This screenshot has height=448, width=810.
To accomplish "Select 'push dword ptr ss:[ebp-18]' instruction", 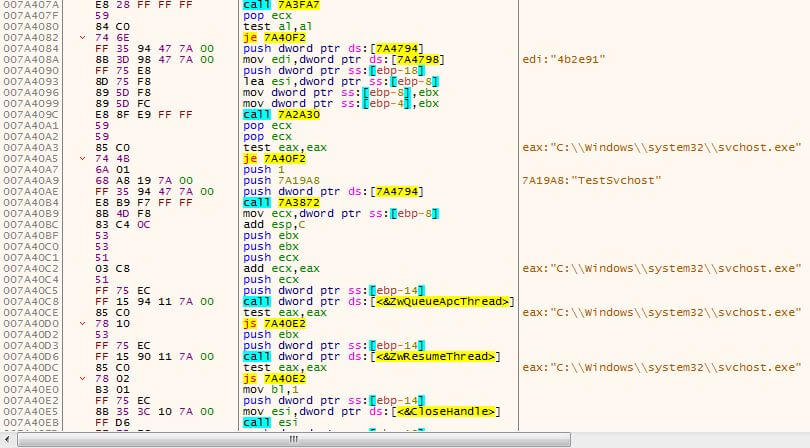I will pyautogui.click(x=334, y=70).
